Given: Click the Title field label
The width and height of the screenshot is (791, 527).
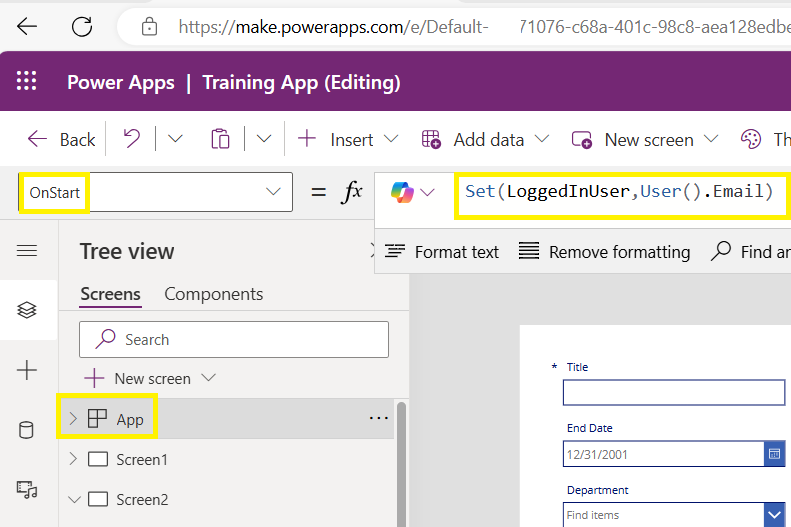Looking at the screenshot, I should click(577, 367).
